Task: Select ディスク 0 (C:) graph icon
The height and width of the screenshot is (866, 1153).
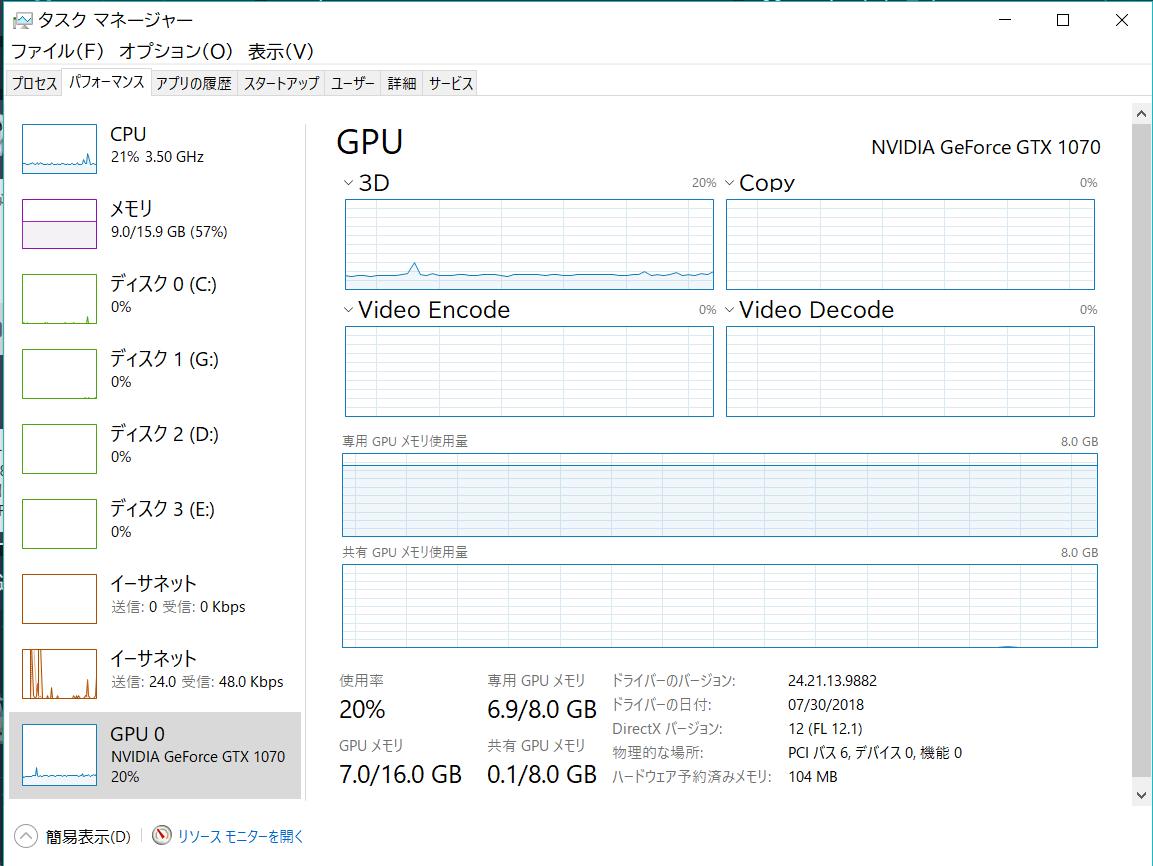Action: click(59, 299)
